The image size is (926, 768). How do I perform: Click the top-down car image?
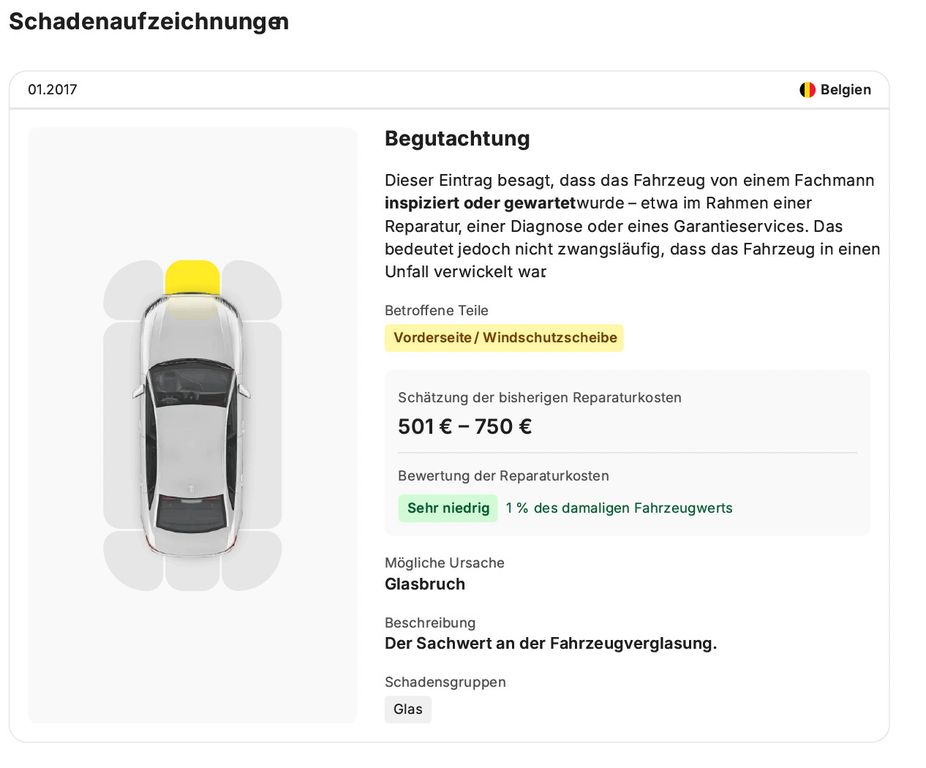(192, 424)
